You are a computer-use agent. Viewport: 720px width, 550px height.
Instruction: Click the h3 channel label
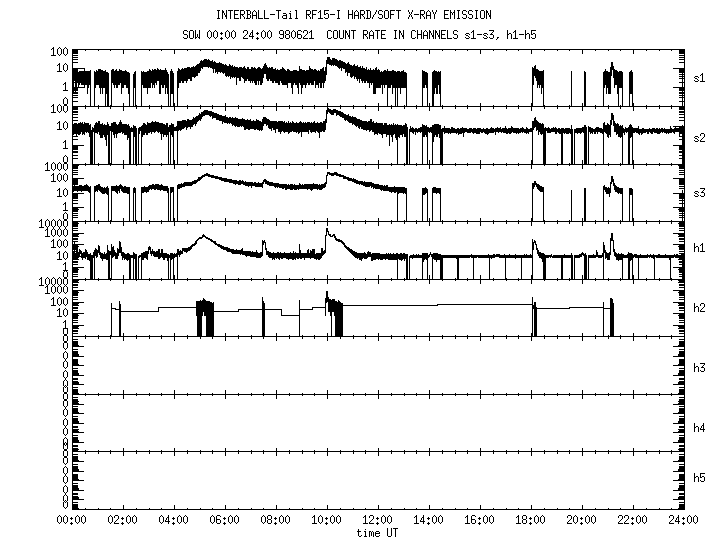click(699, 368)
